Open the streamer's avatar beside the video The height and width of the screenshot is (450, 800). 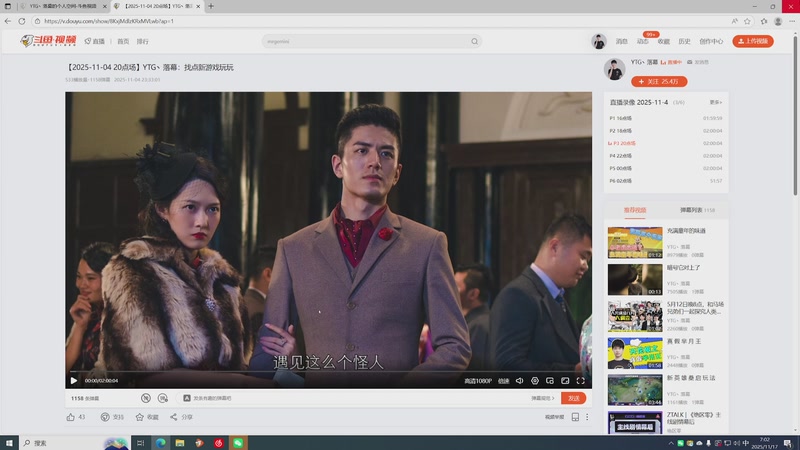click(x=614, y=69)
